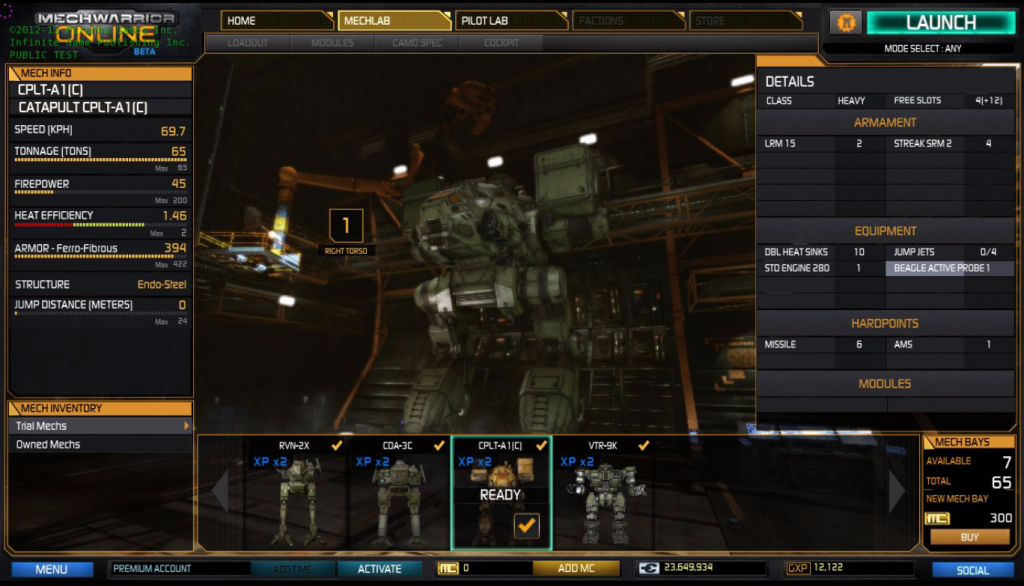Viewport: 1024px width, 586px height.
Task: Toggle the checkmark on VTR-9K card
Action: point(644,445)
